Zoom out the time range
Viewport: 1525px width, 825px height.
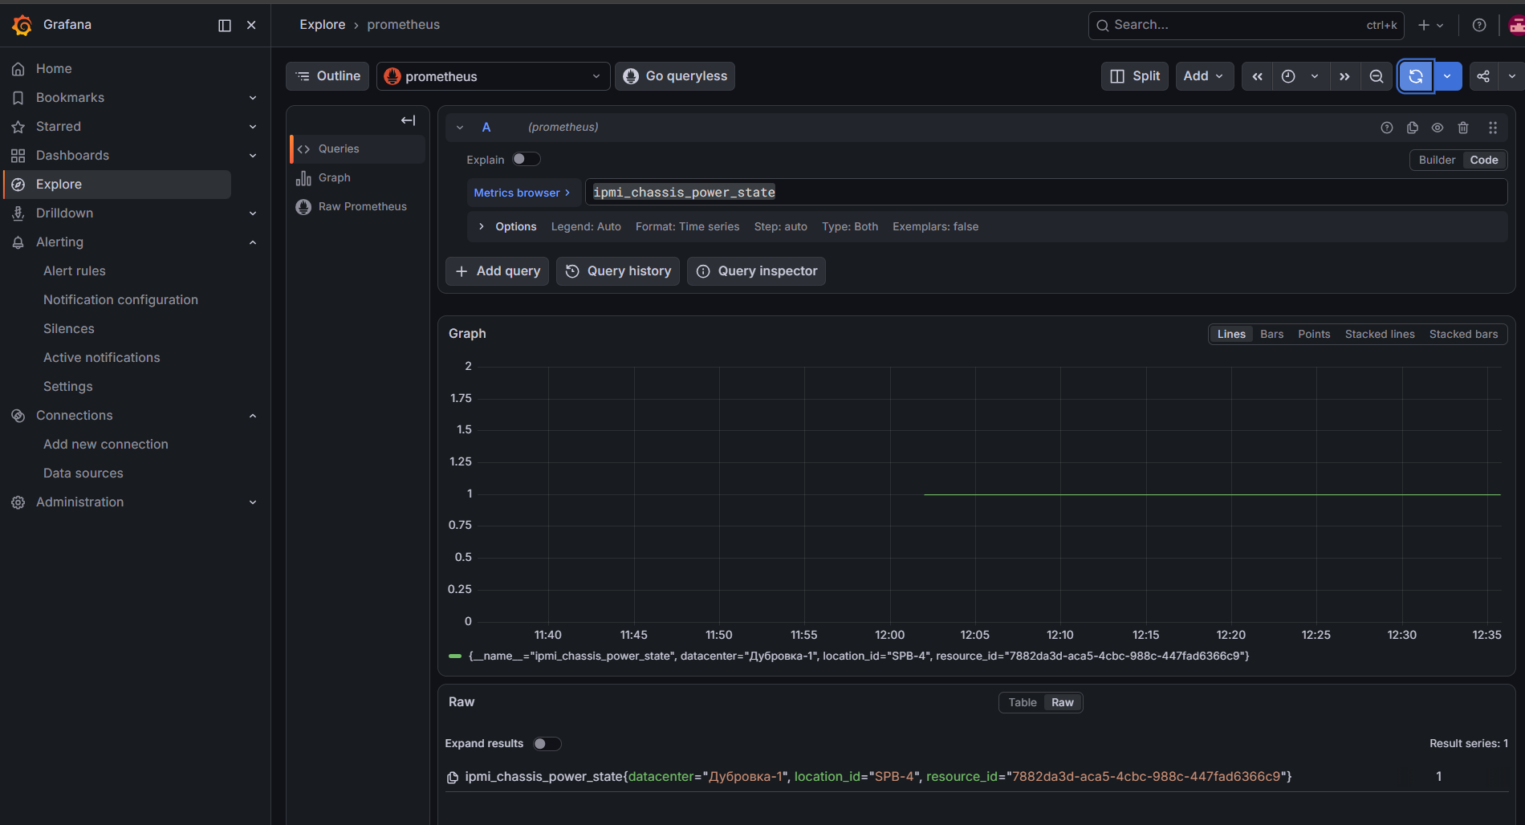pos(1376,76)
